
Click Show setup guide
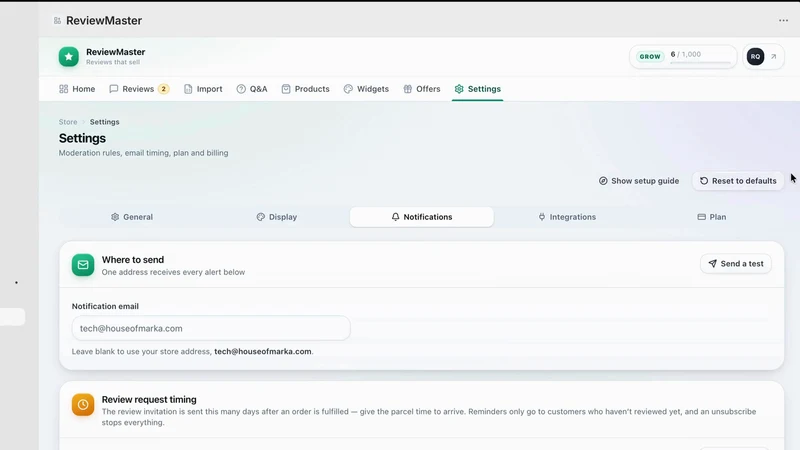click(x=639, y=181)
